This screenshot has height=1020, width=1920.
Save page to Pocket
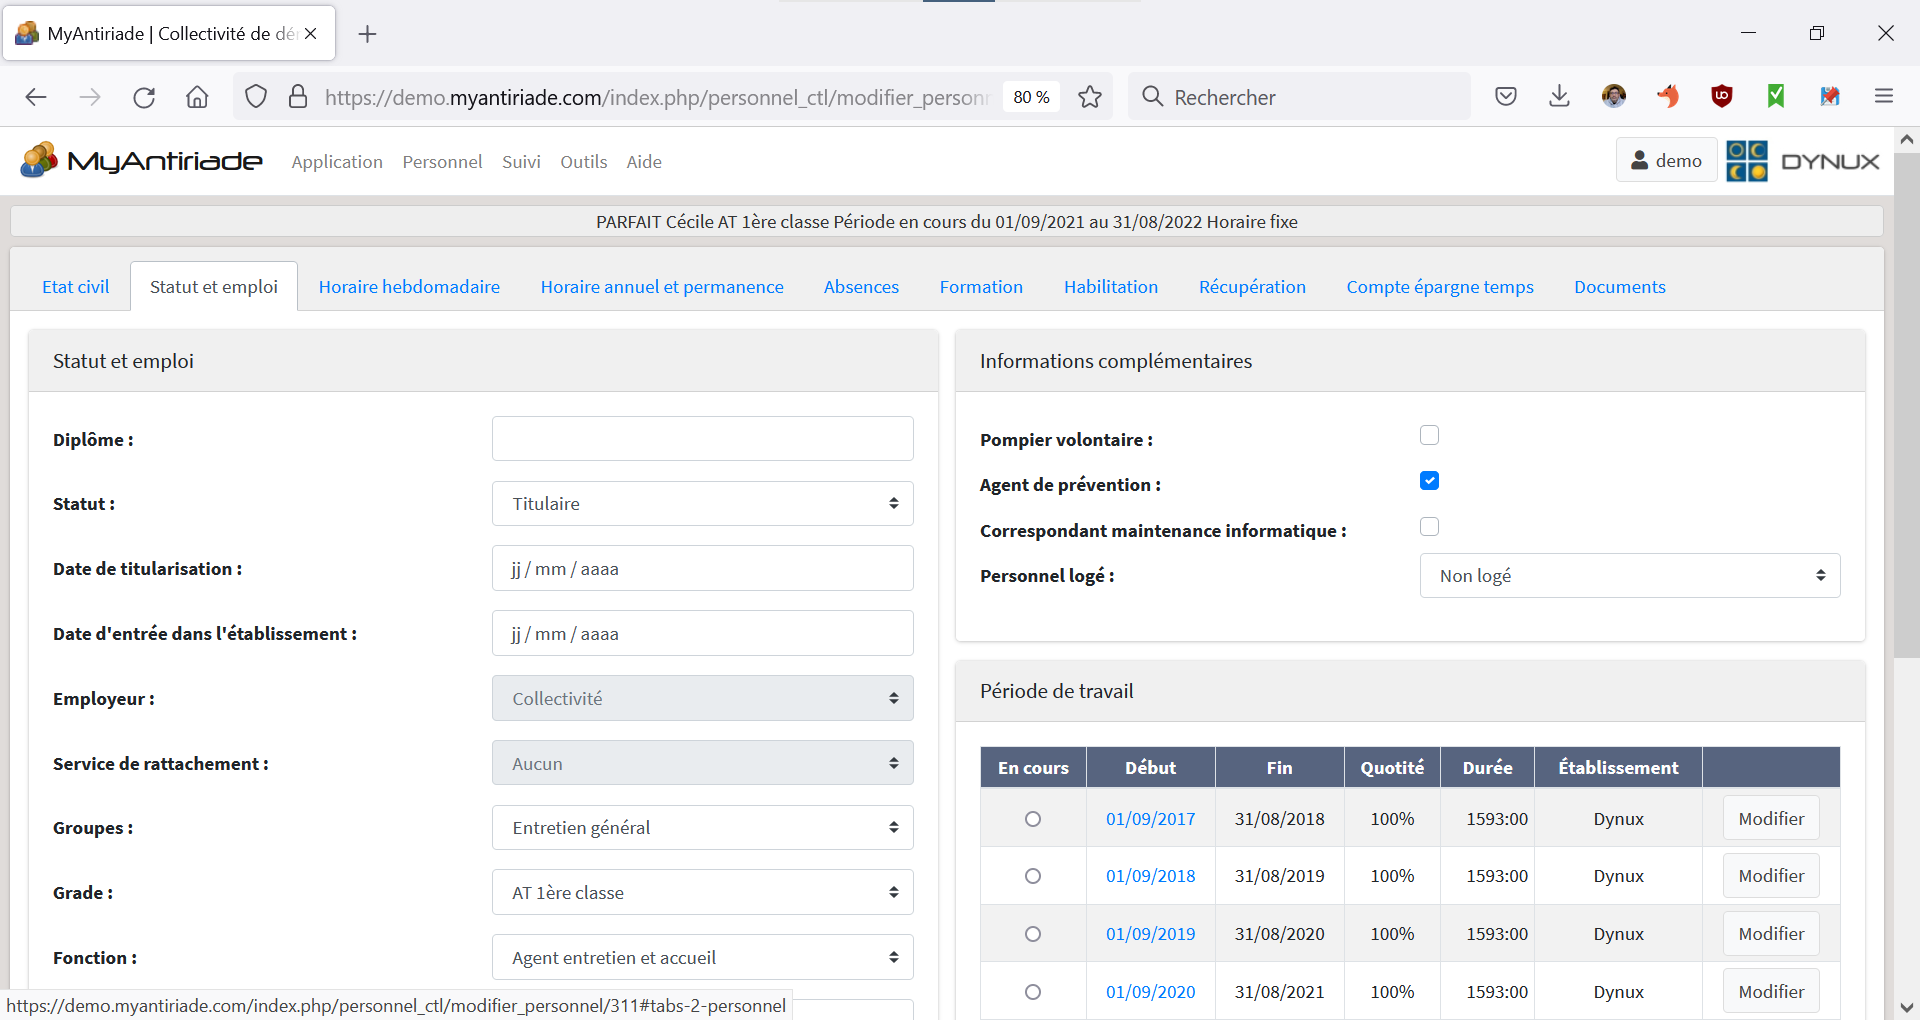point(1506,96)
